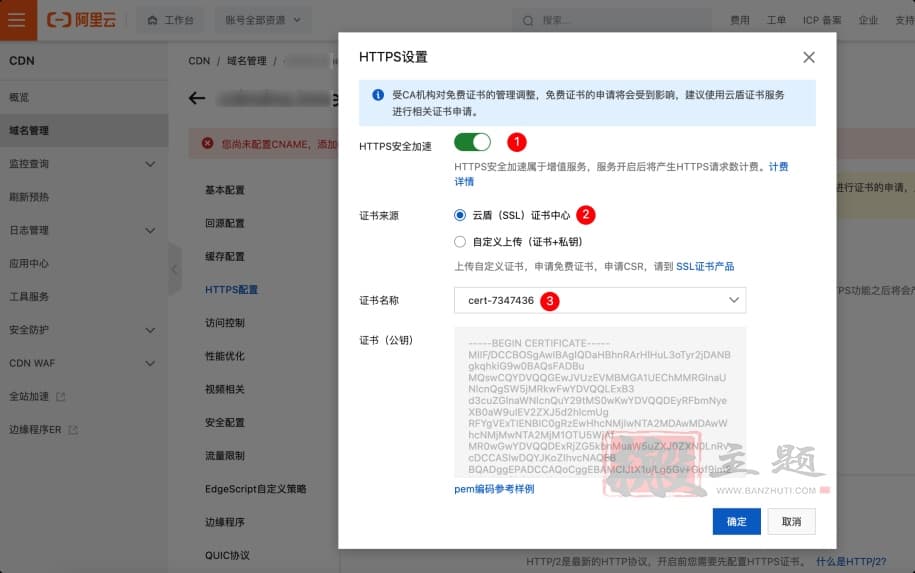Open 刷新预热 in CDN sidebar
The width and height of the screenshot is (915, 573).
(x=29, y=197)
